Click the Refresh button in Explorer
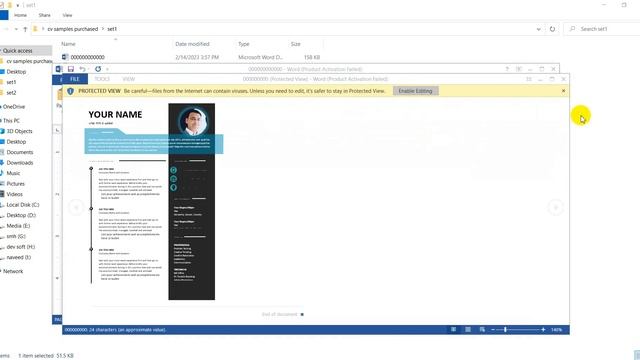 pos(552,29)
